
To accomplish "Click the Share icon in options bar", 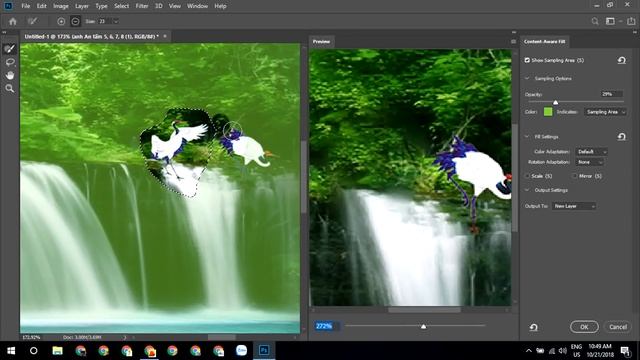I will point(631,21).
